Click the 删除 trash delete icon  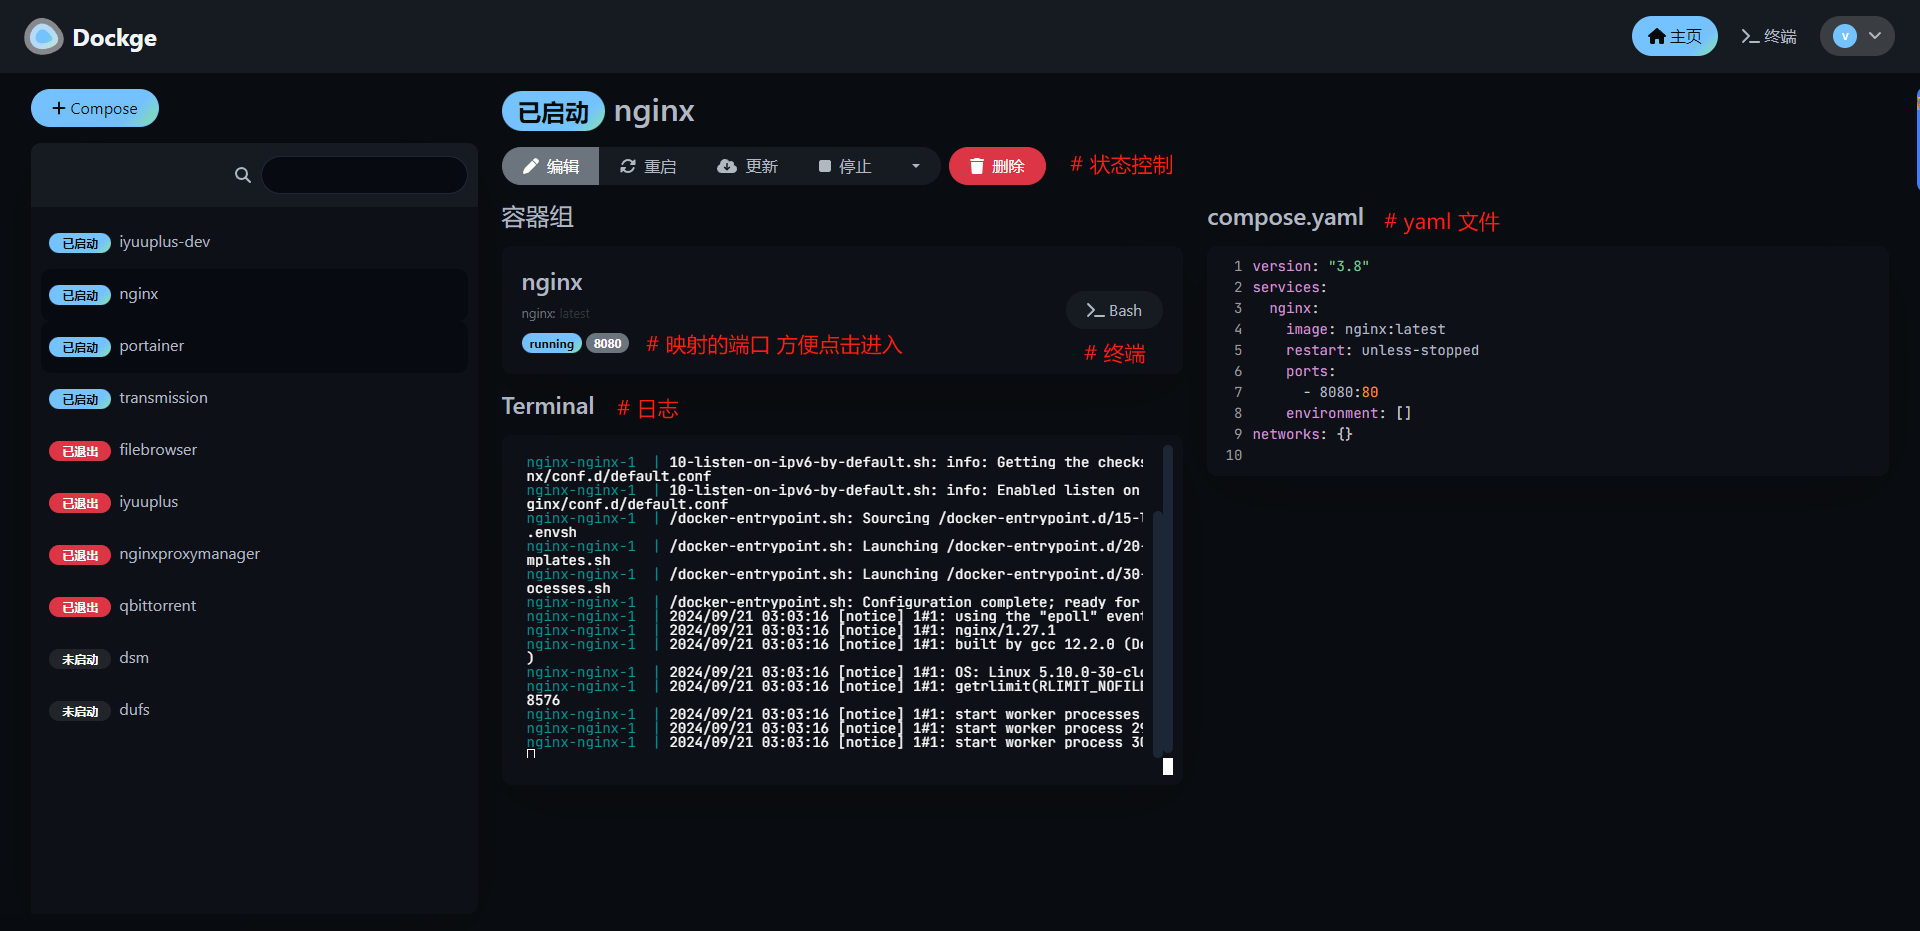[977, 166]
